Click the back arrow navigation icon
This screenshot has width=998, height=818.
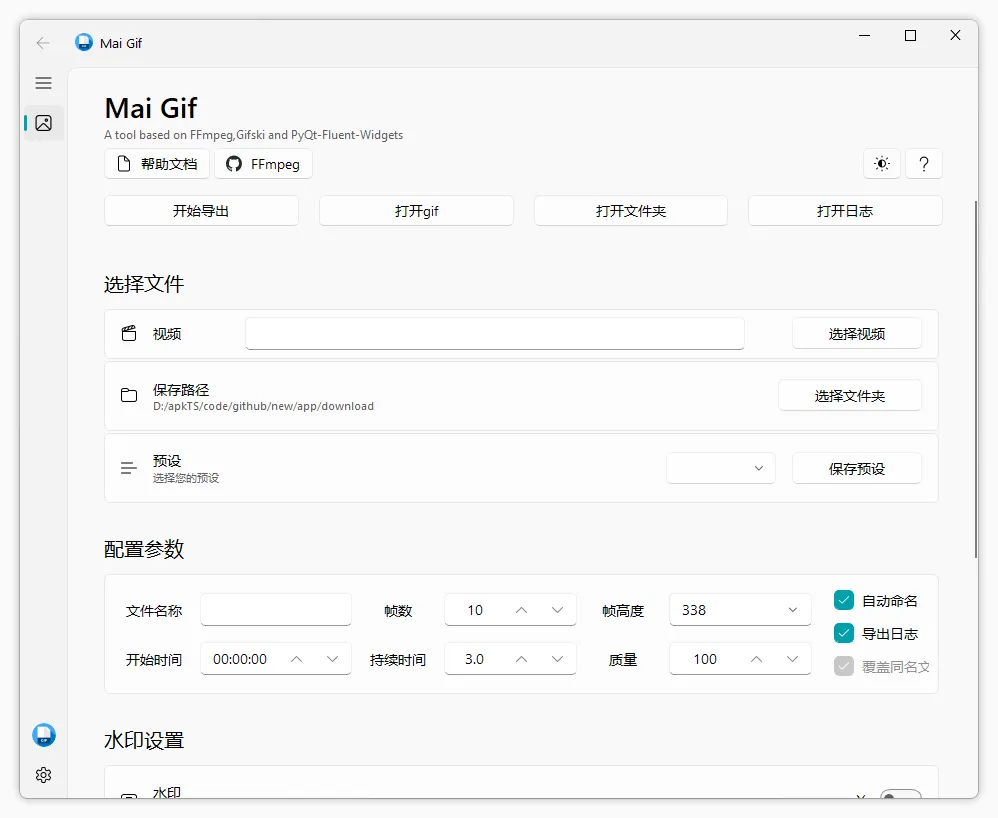point(41,42)
